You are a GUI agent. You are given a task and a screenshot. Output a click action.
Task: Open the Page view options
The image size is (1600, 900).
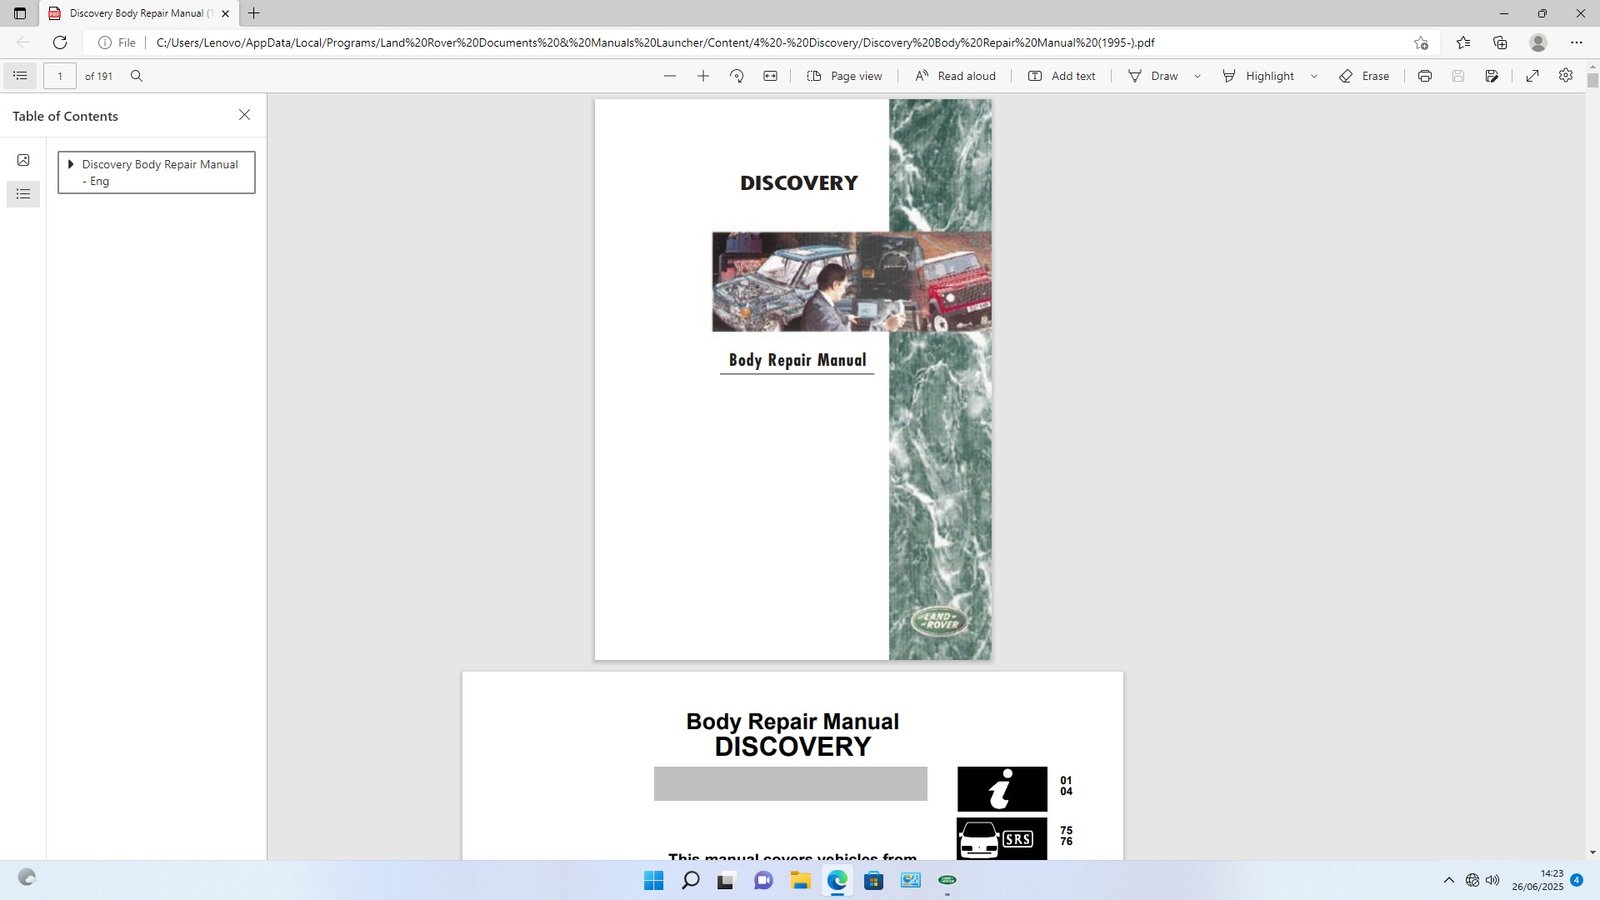click(x=845, y=76)
